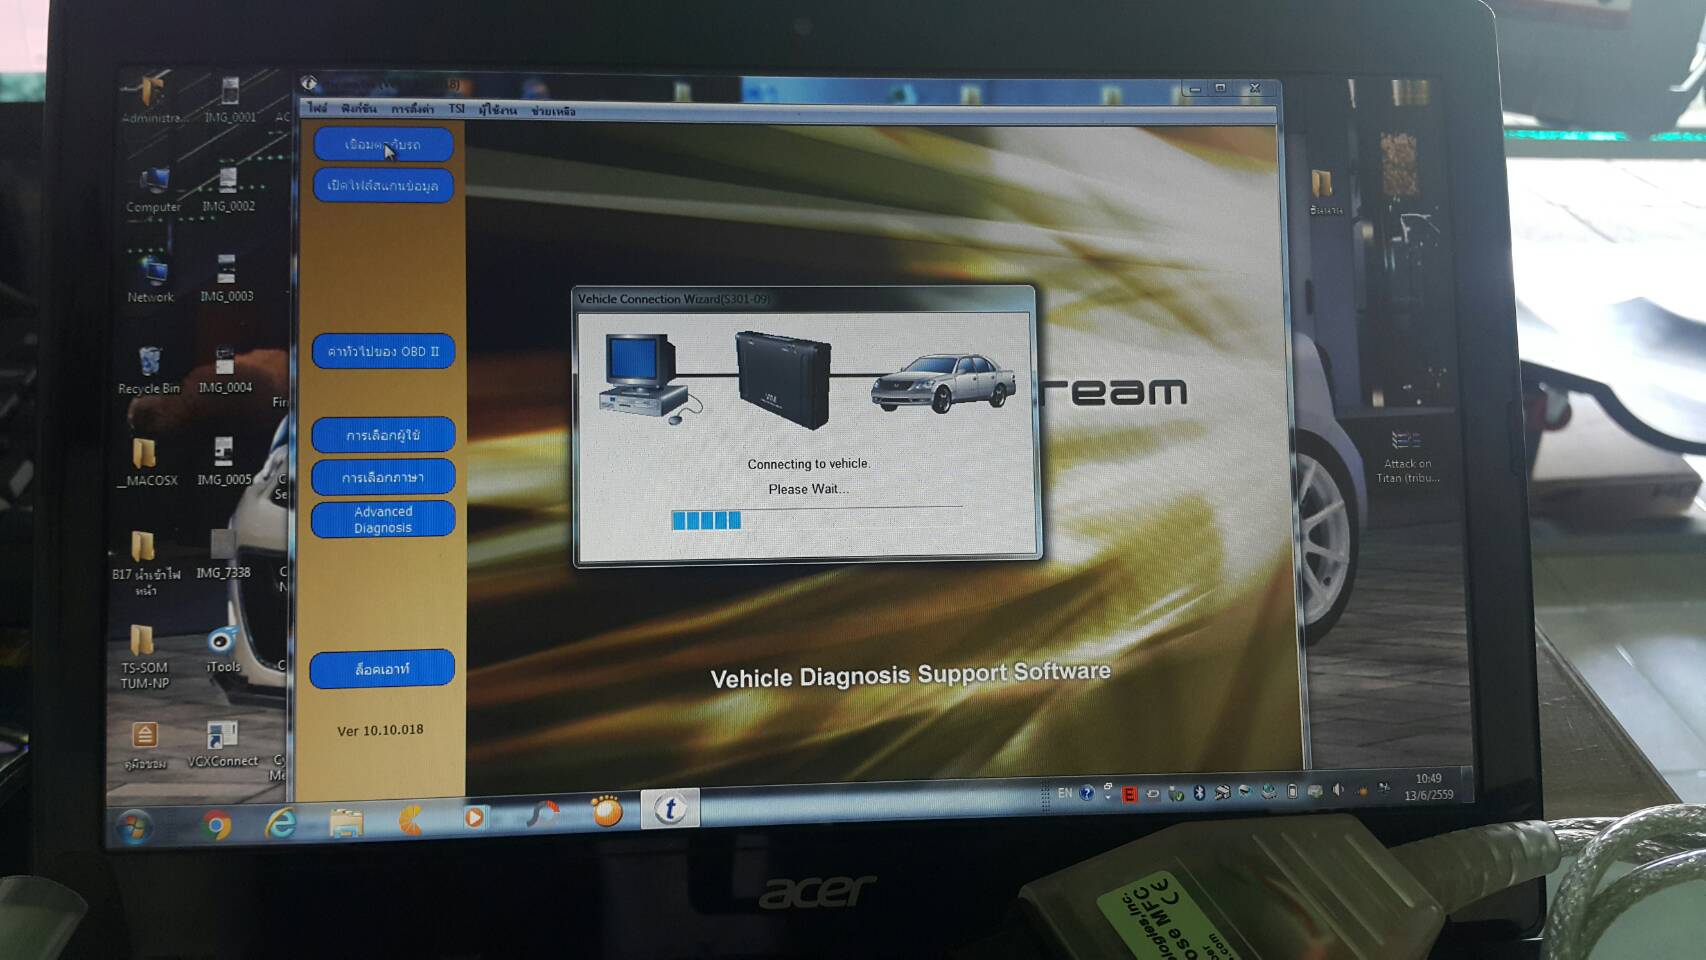Image resolution: width=1706 pixels, height=960 pixels.
Task: Click the Windows Start button
Action: click(x=134, y=826)
